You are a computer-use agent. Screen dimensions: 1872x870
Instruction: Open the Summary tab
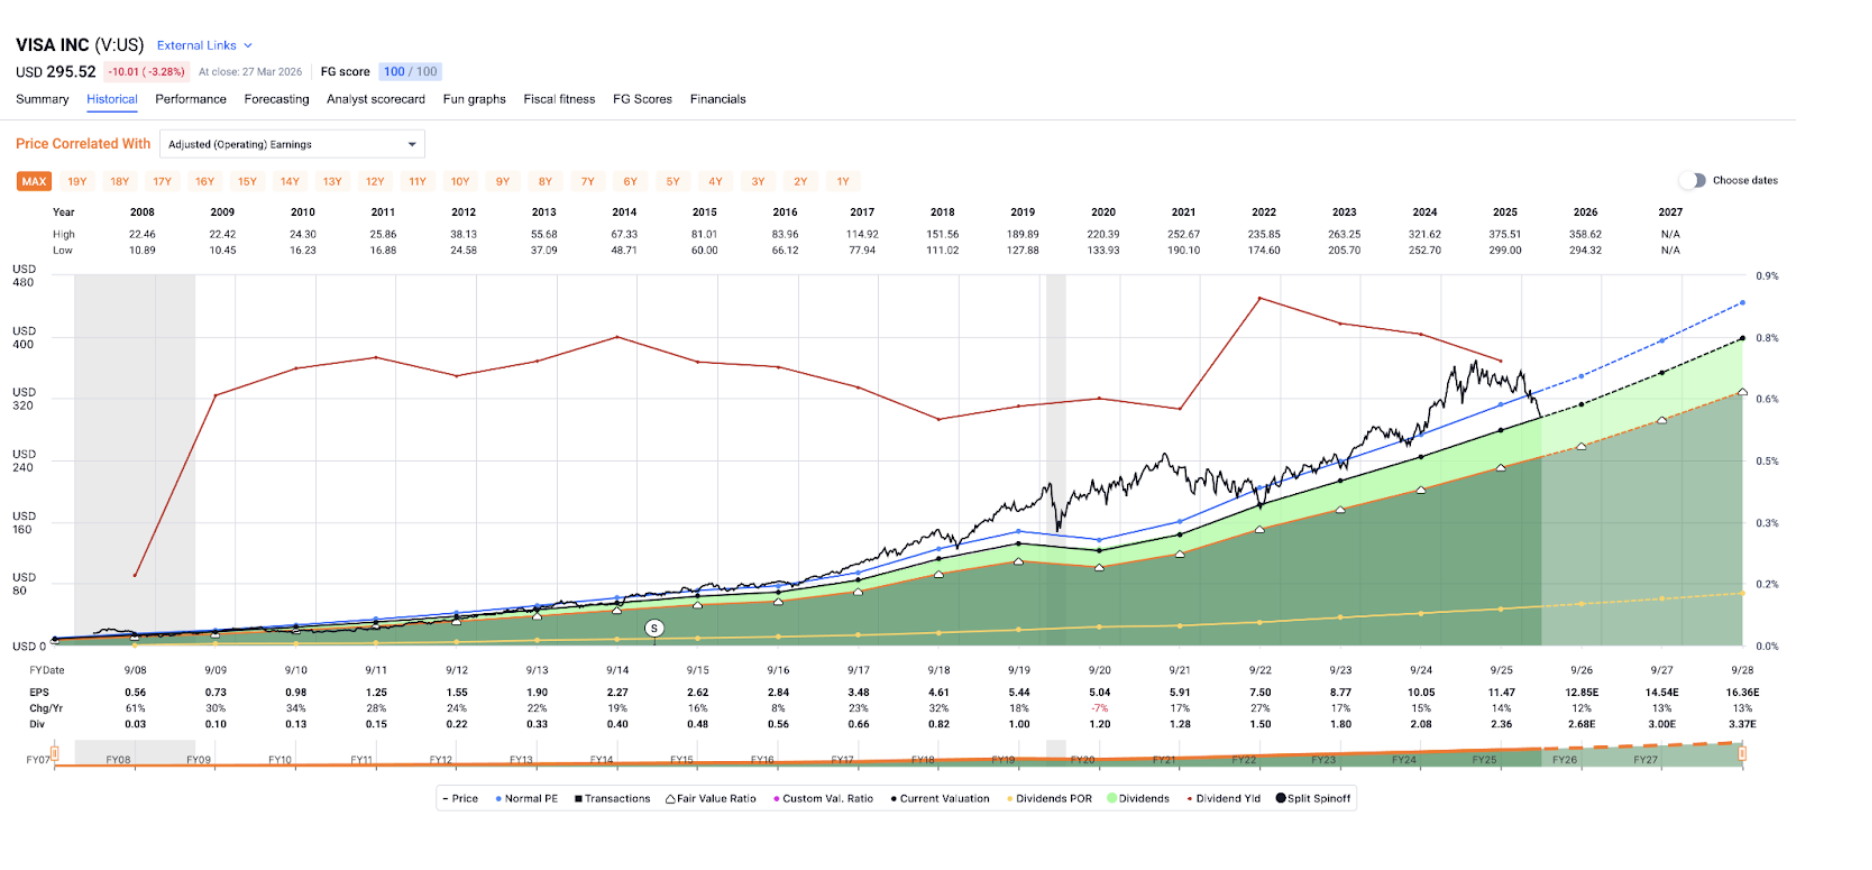(x=42, y=99)
